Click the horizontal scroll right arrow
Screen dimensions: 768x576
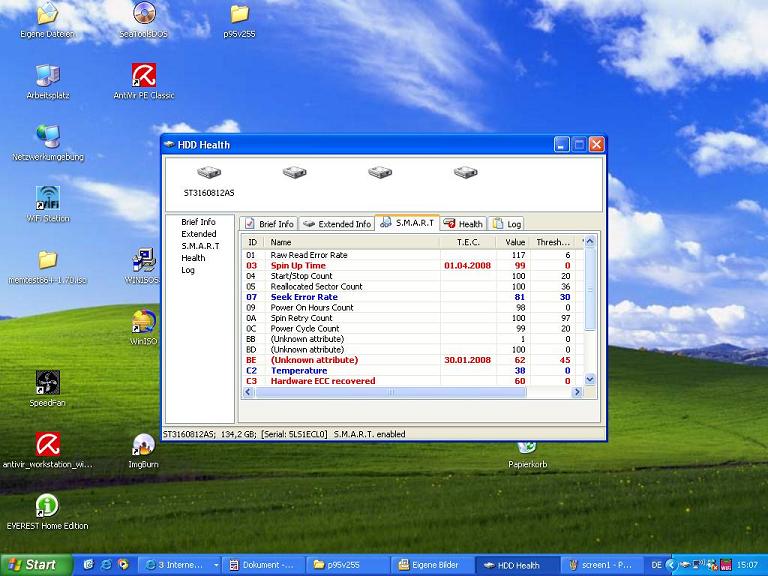pos(577,392)
